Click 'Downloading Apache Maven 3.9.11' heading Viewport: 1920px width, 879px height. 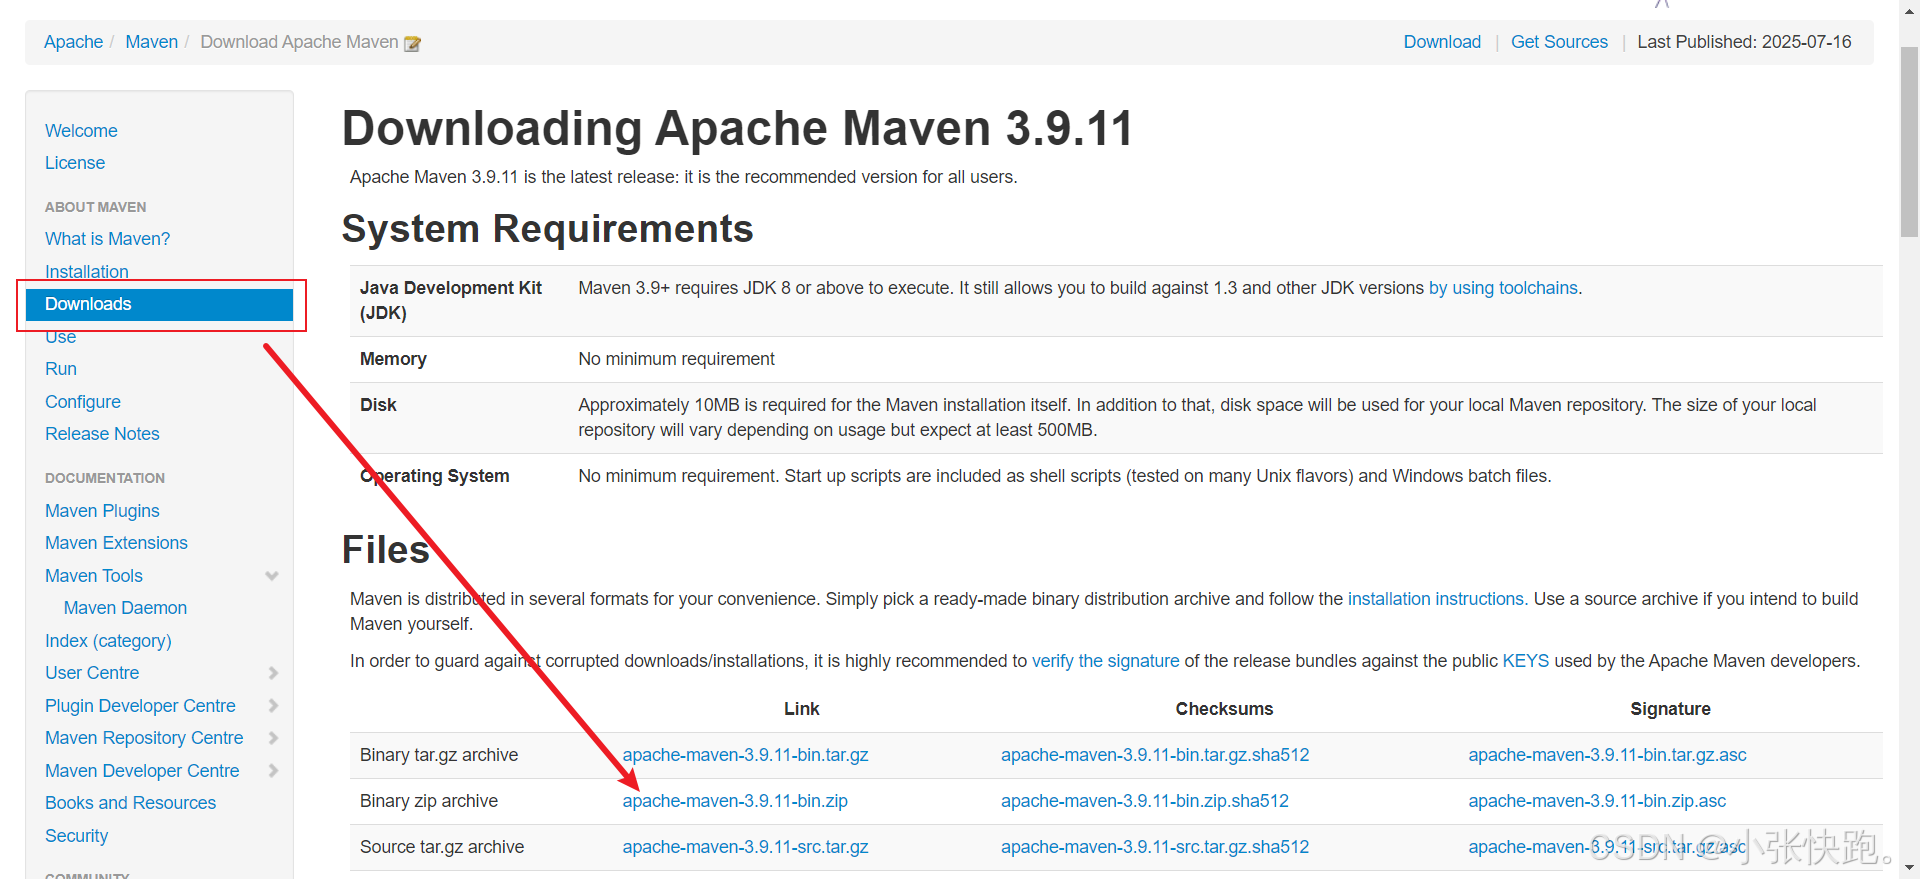(737, 128)
